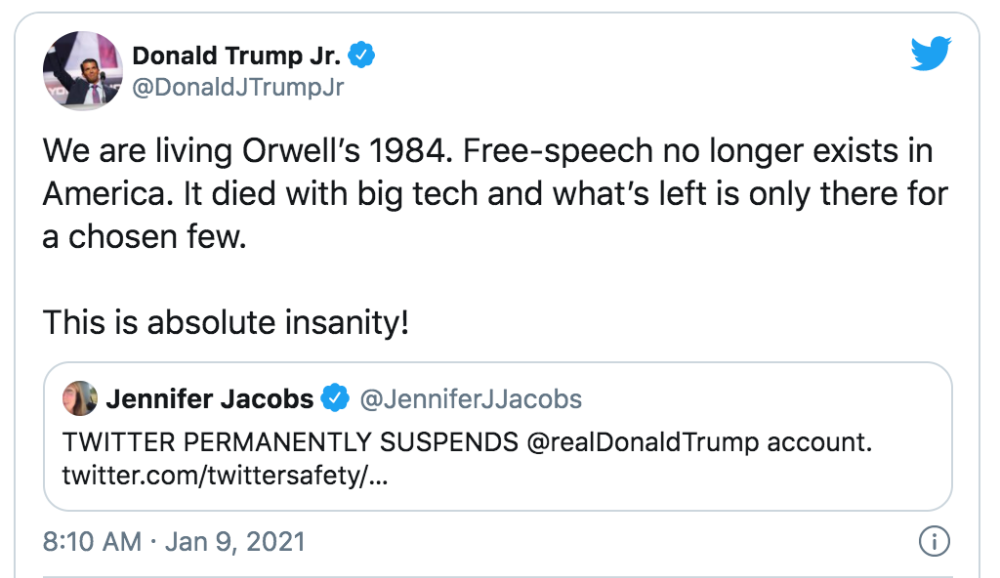1000x578 pixels.
Task: Open Donald Trump Jr.'s profile picture
Action: click(82, 70)
